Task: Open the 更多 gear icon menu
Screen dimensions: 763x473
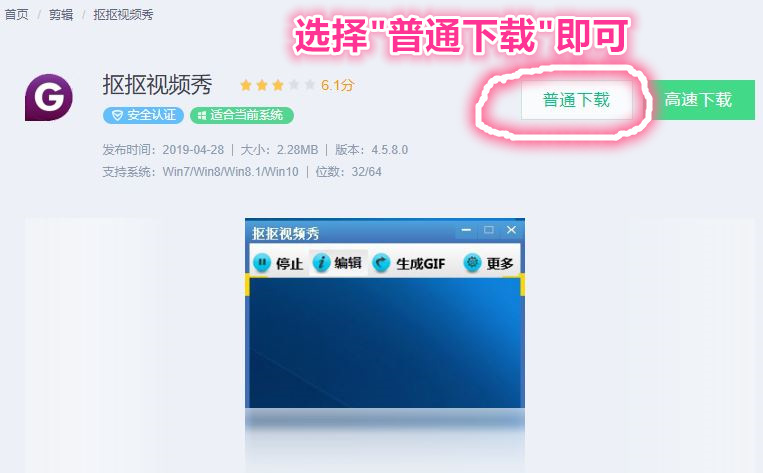Action: pyautogui.click(x=472, y=263)
